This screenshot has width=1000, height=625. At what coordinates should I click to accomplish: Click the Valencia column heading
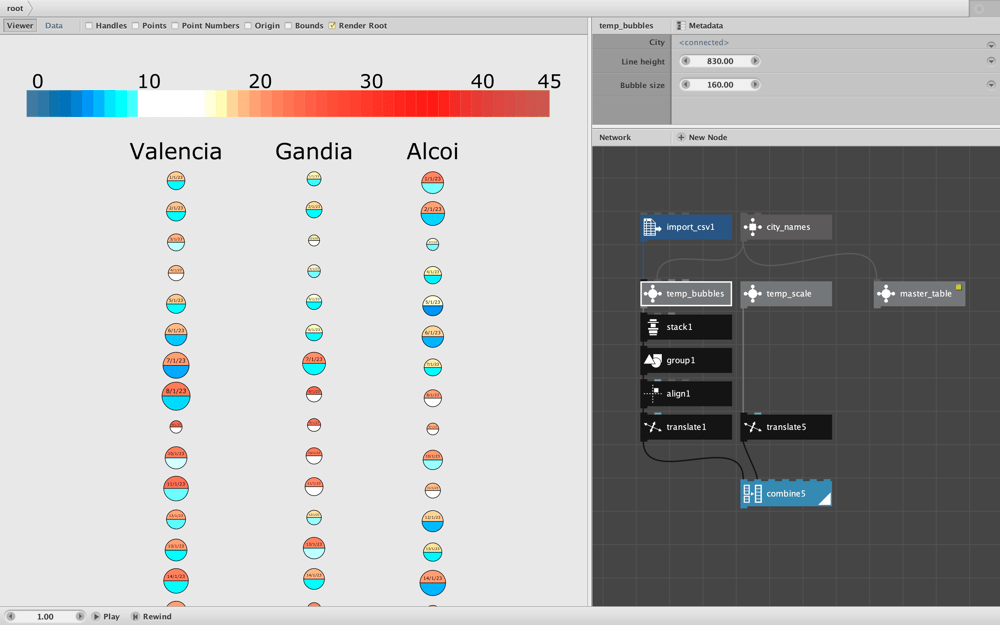pyautogui.click(x=176, y=152)
